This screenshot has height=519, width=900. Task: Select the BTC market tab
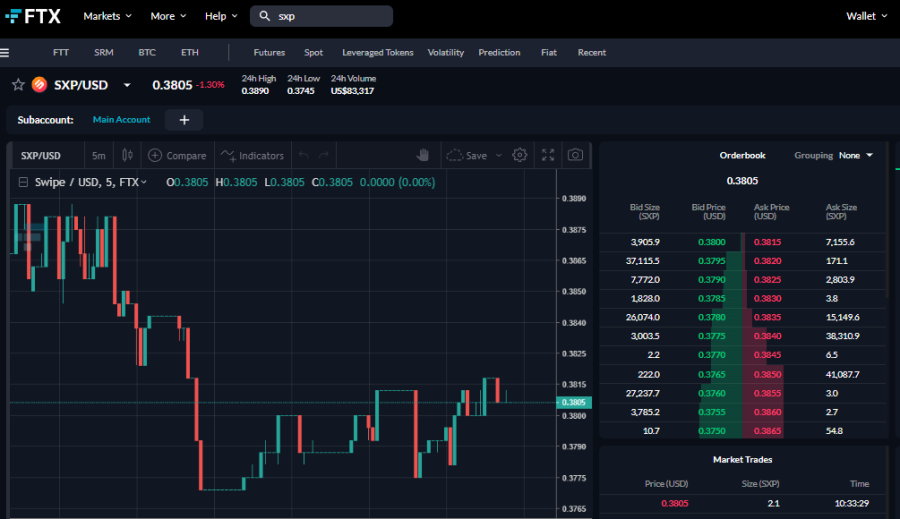click(147, 52)
